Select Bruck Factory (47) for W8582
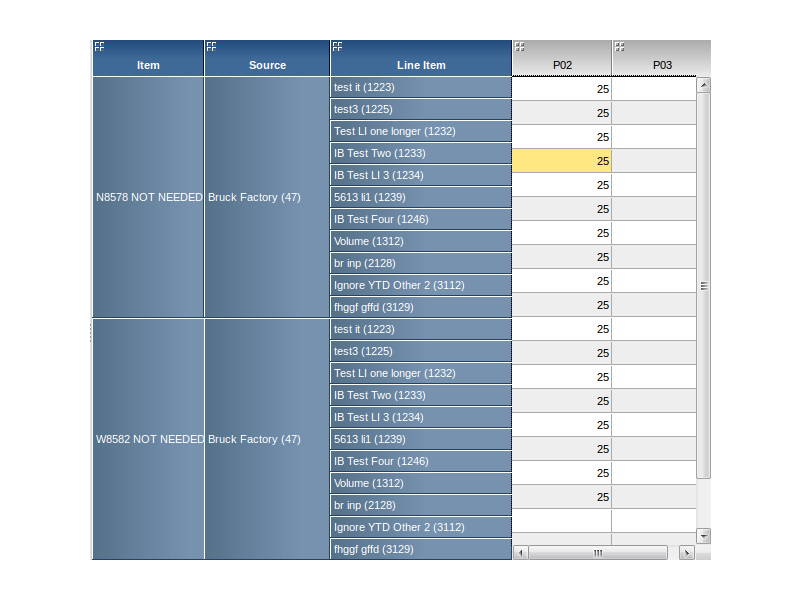 point(267,439)
